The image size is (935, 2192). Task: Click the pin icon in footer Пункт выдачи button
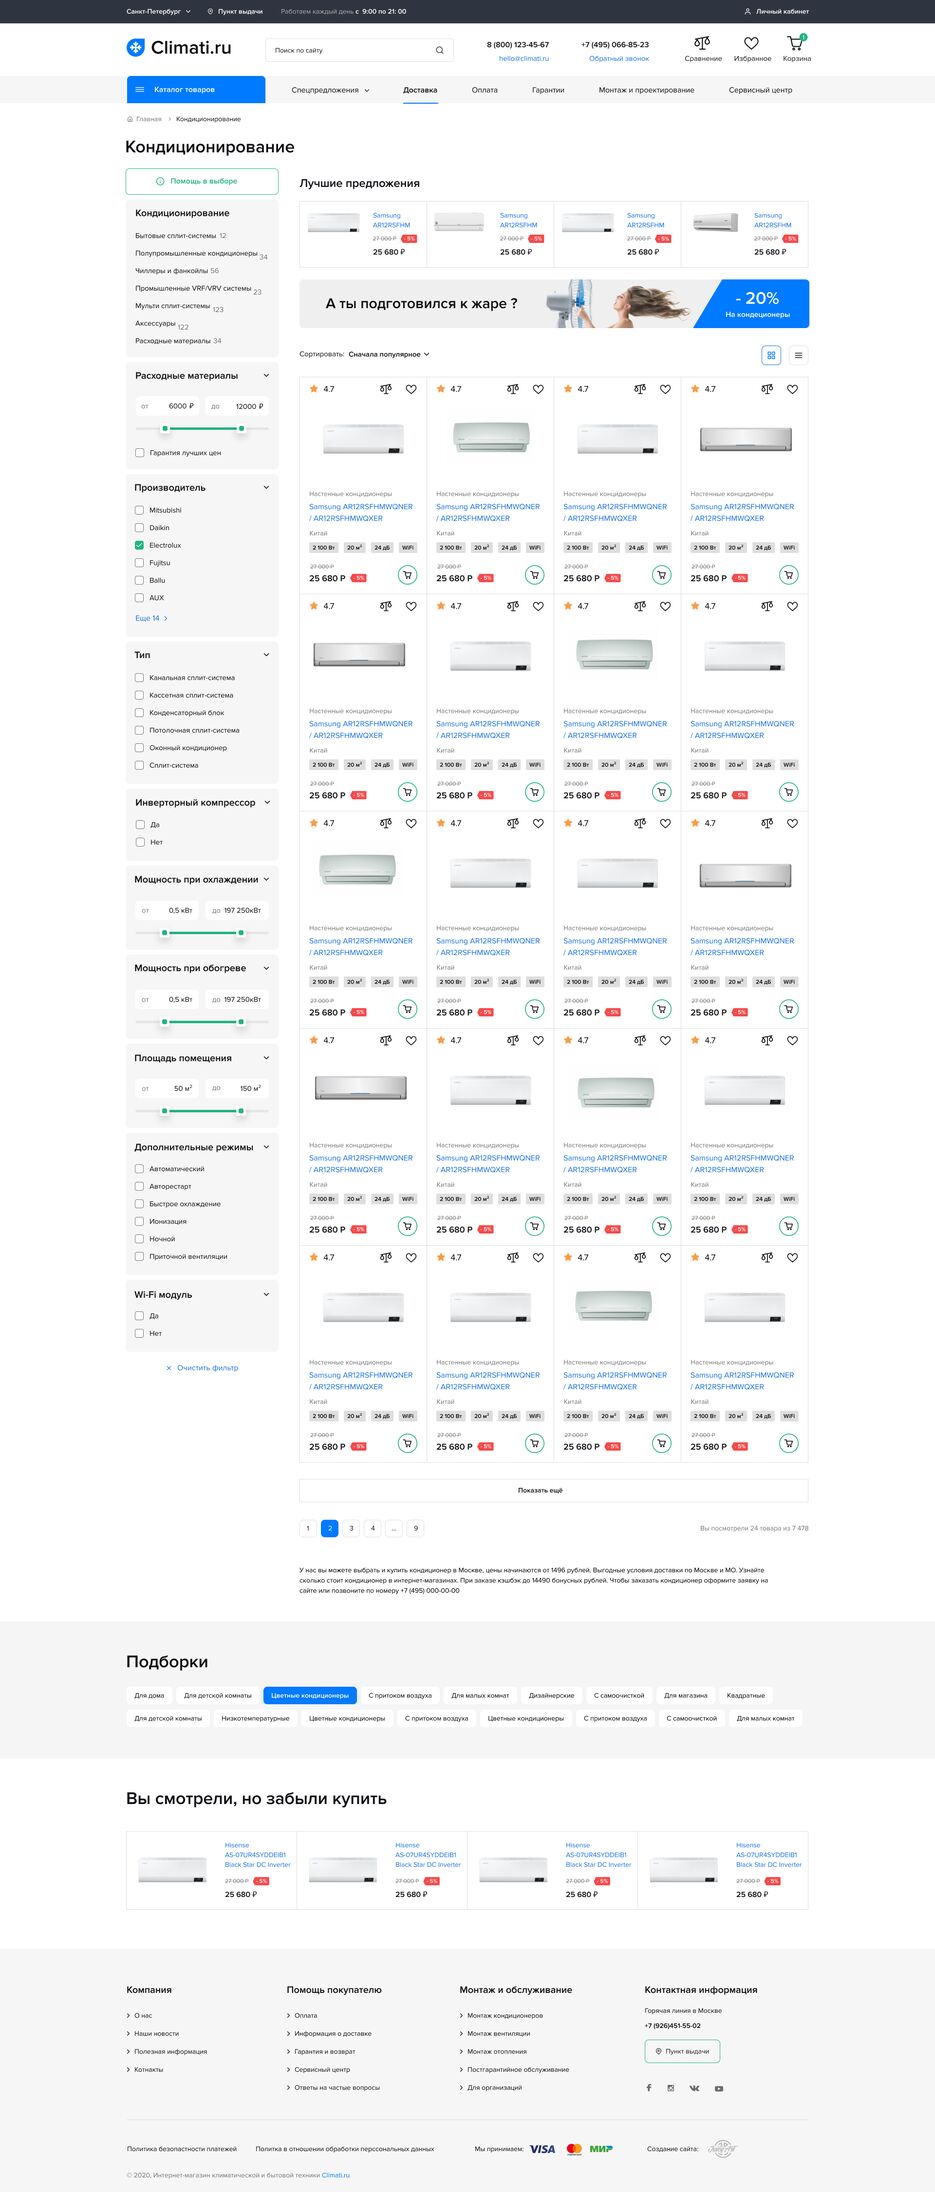tap(658, 2051)
